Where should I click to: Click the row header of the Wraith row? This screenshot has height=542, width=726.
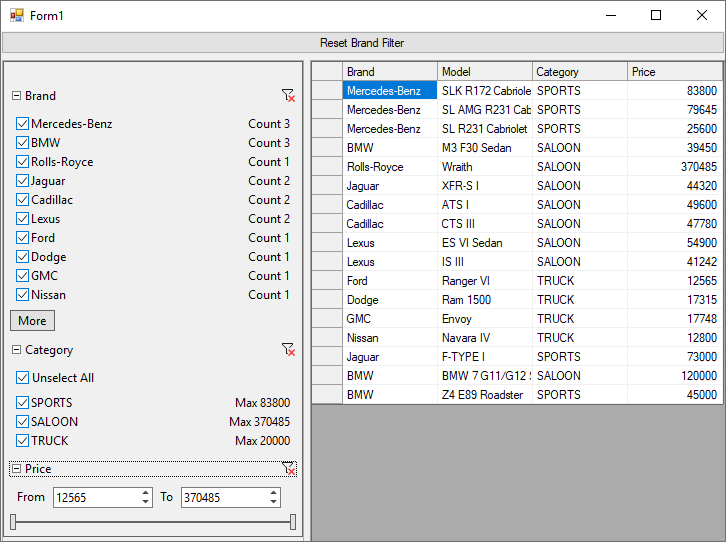(x=327, y=167)
